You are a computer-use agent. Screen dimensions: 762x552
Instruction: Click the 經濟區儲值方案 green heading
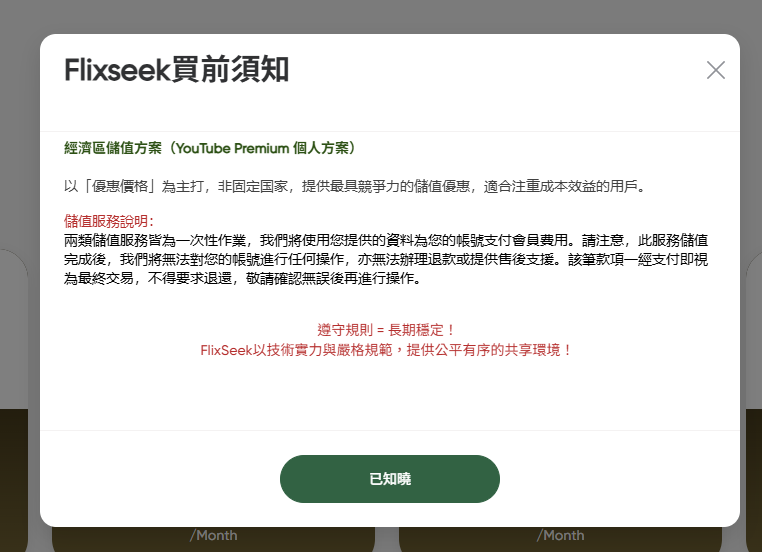pos(210,148)
